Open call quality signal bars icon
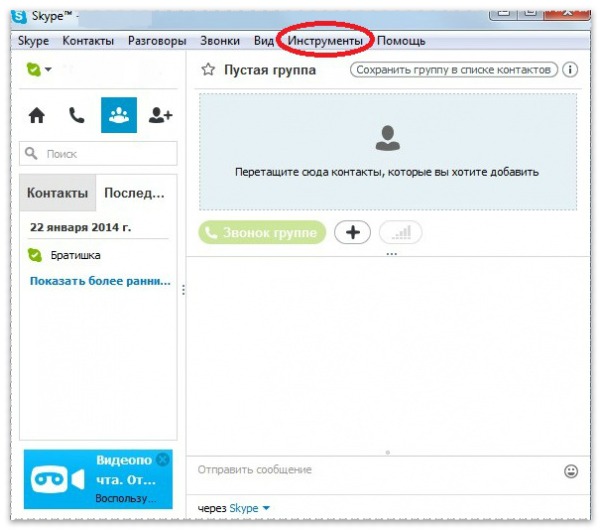 [400, 232]
